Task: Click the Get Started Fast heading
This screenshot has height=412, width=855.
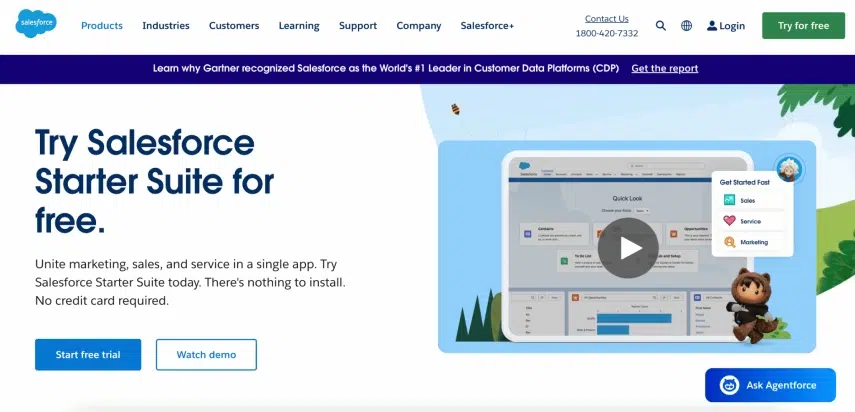Action: pyautogui.click(x=744, y=183)
